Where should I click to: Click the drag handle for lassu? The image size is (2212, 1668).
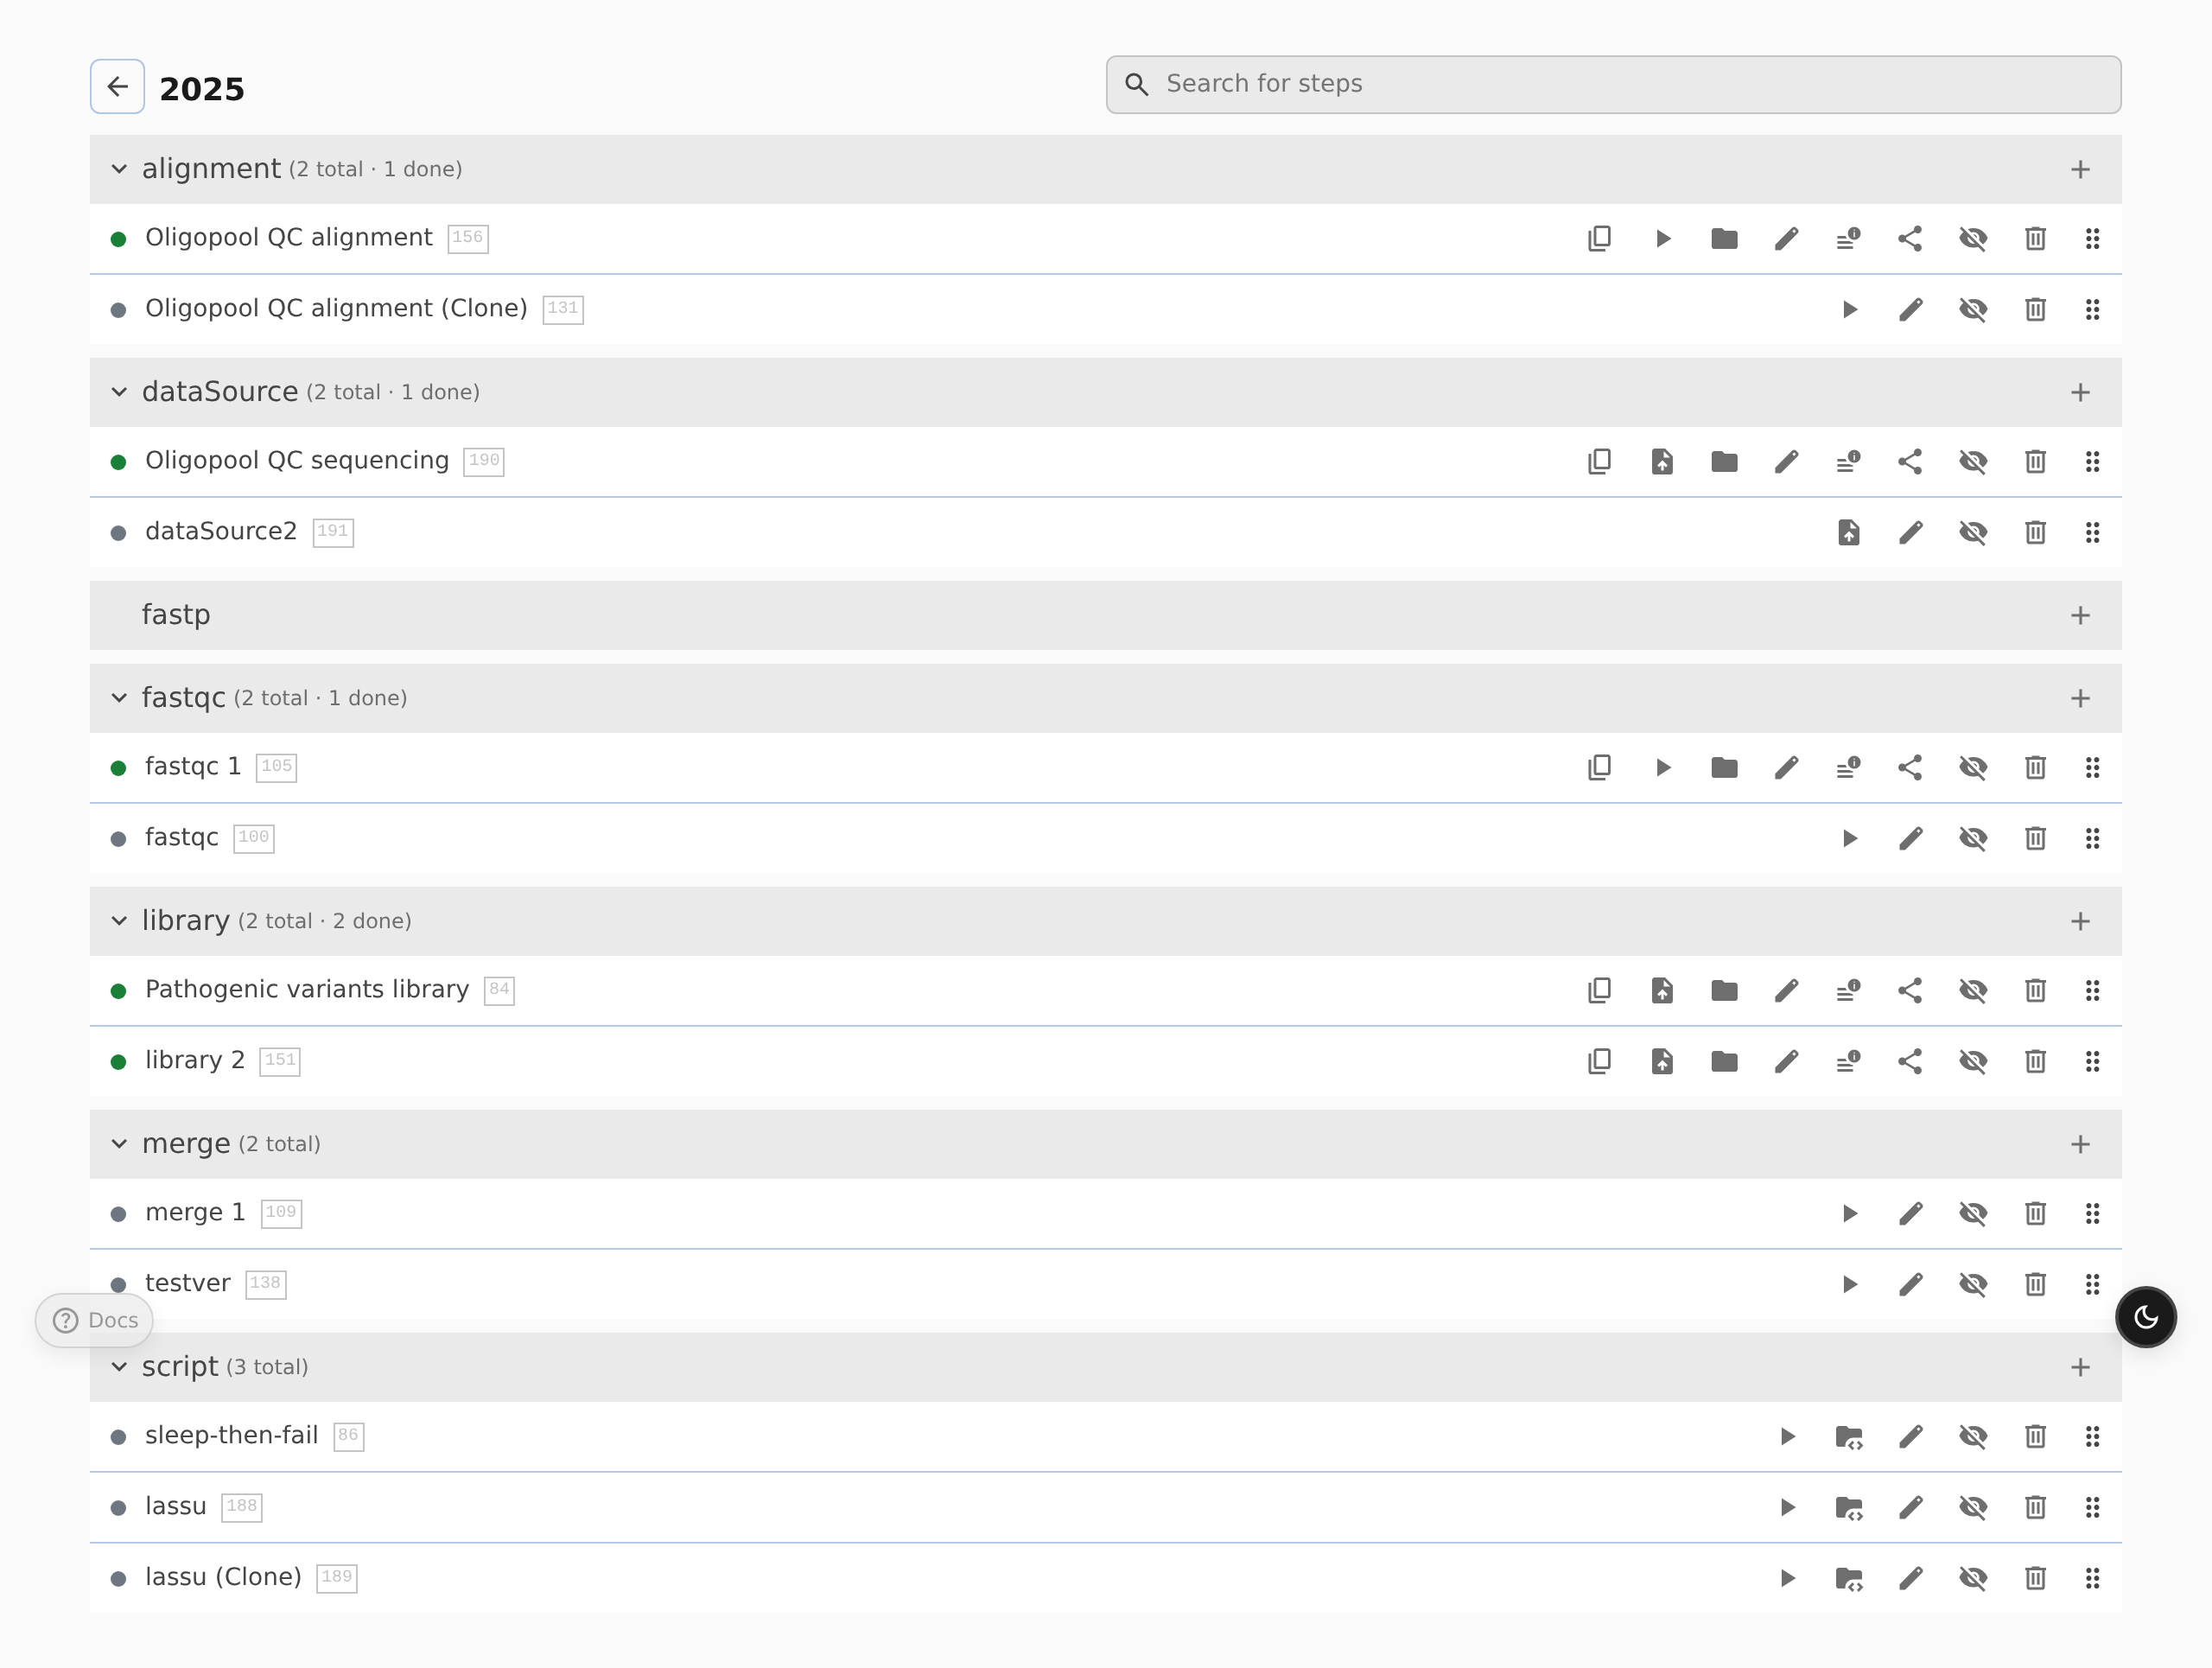(2092, 1507)
